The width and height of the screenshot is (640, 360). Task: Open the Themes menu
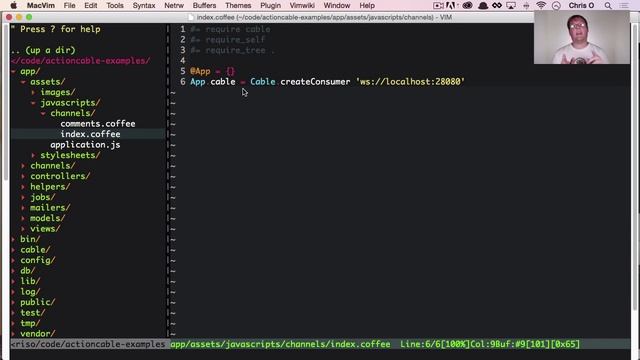pyautogui.click(x=238, y=5)
